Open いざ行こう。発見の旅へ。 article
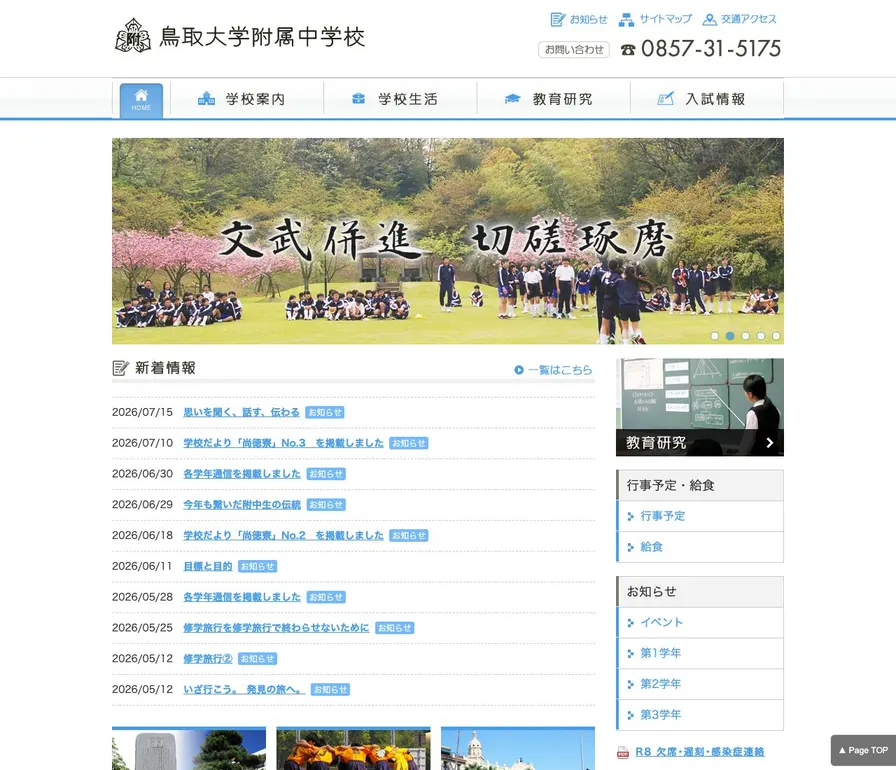896x770 pixels. (x=244, y=690)
